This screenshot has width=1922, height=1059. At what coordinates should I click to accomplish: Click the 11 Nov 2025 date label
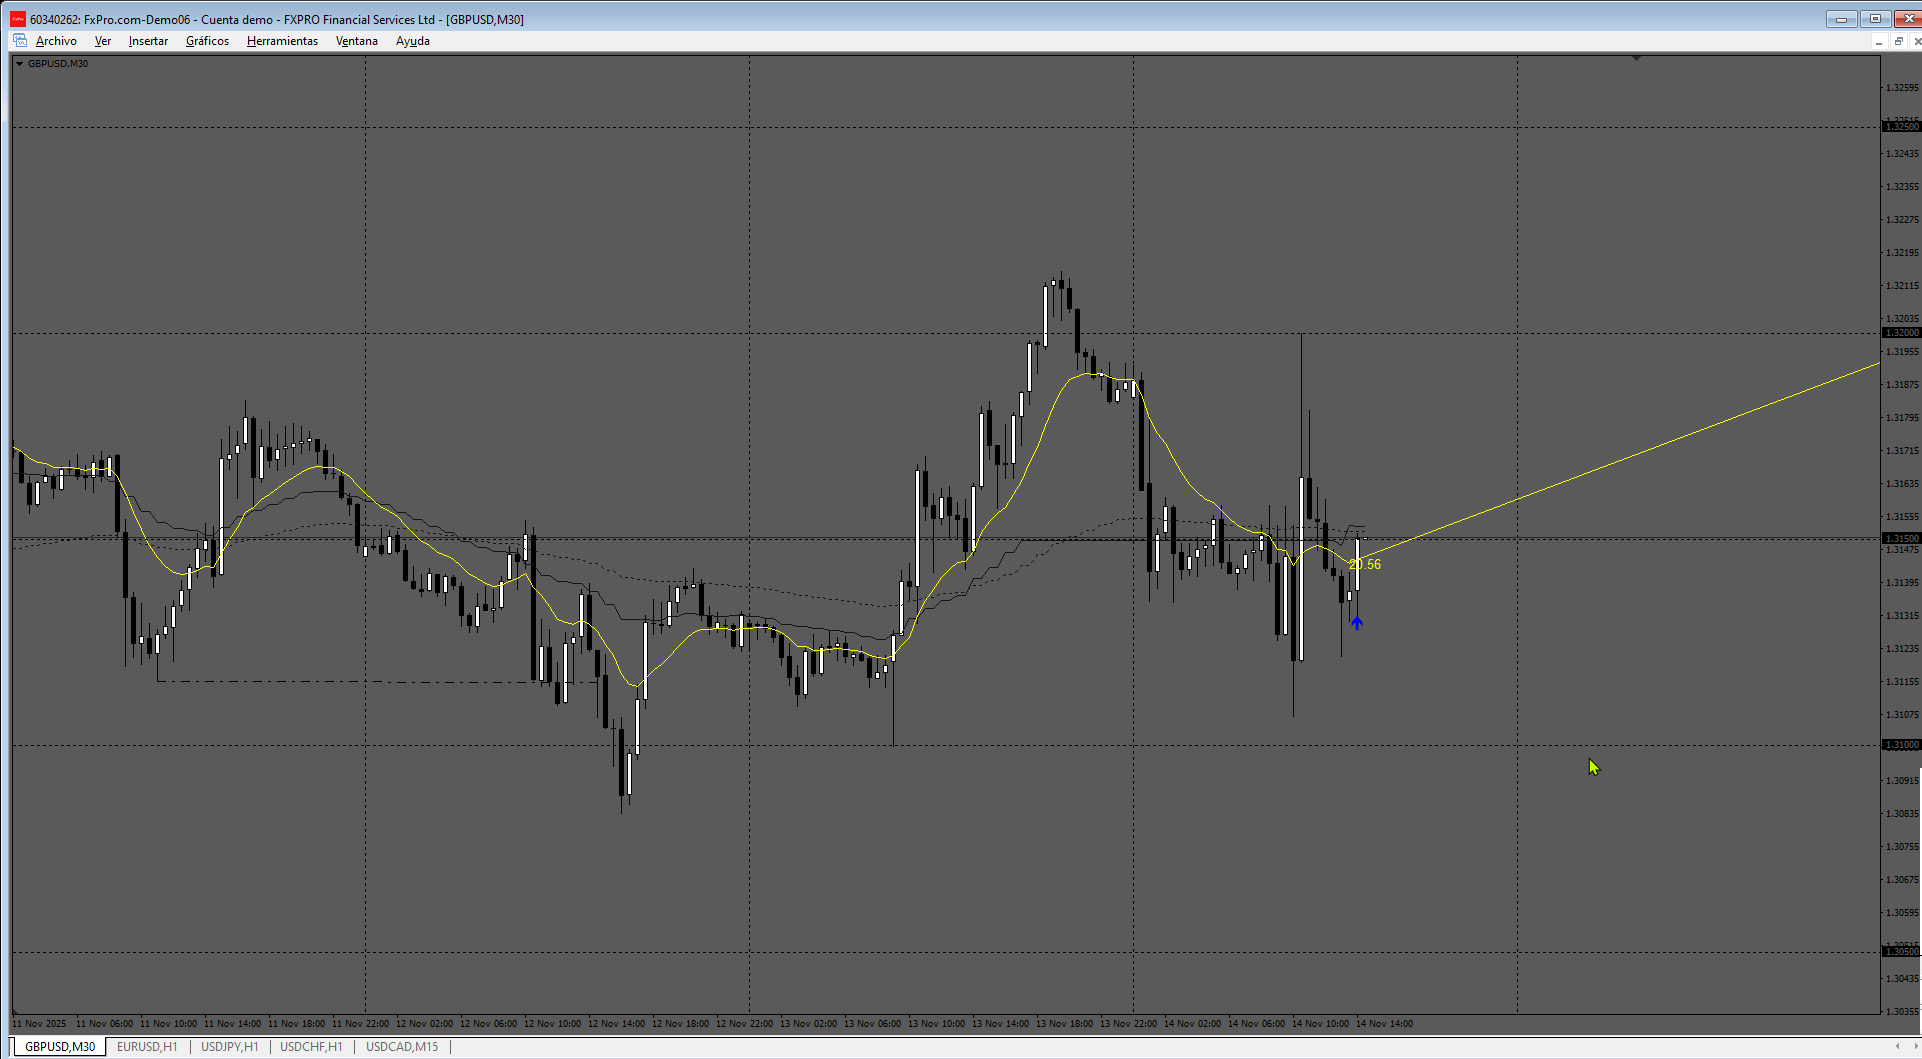click(40, 1024)
